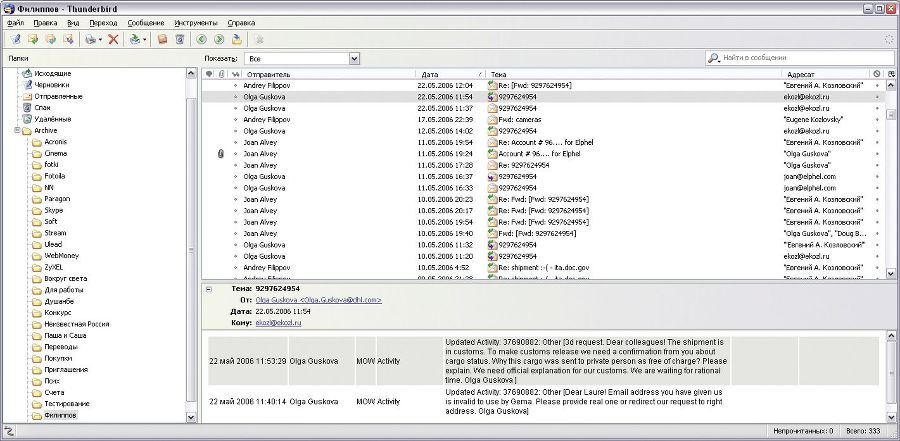Click the green forward navigation arrow
Screen dimensions: 900x441
[218, 39]
